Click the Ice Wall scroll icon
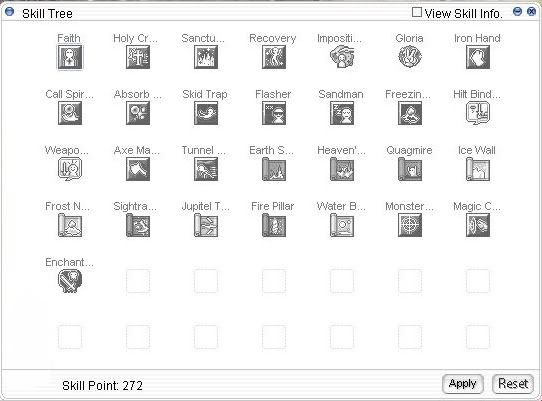This screenshot has width=542, height=401. pos(478,169)
